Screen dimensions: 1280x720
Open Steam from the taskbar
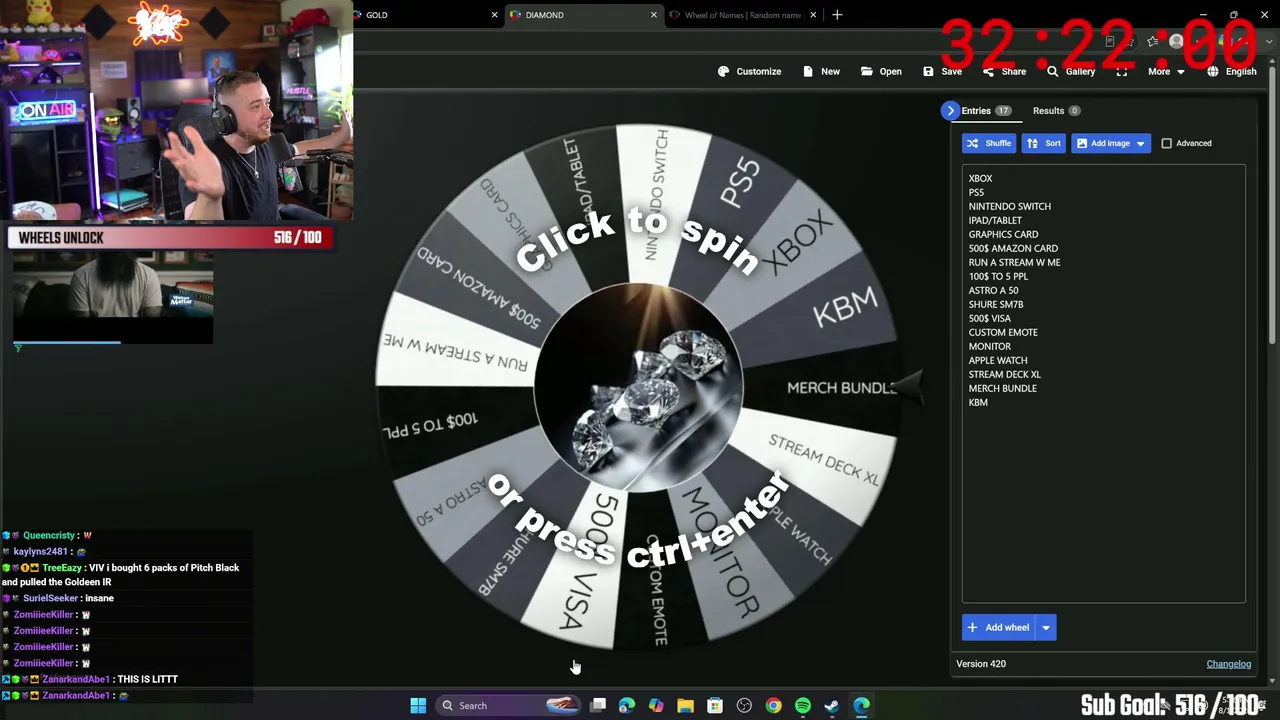point(832,706)
